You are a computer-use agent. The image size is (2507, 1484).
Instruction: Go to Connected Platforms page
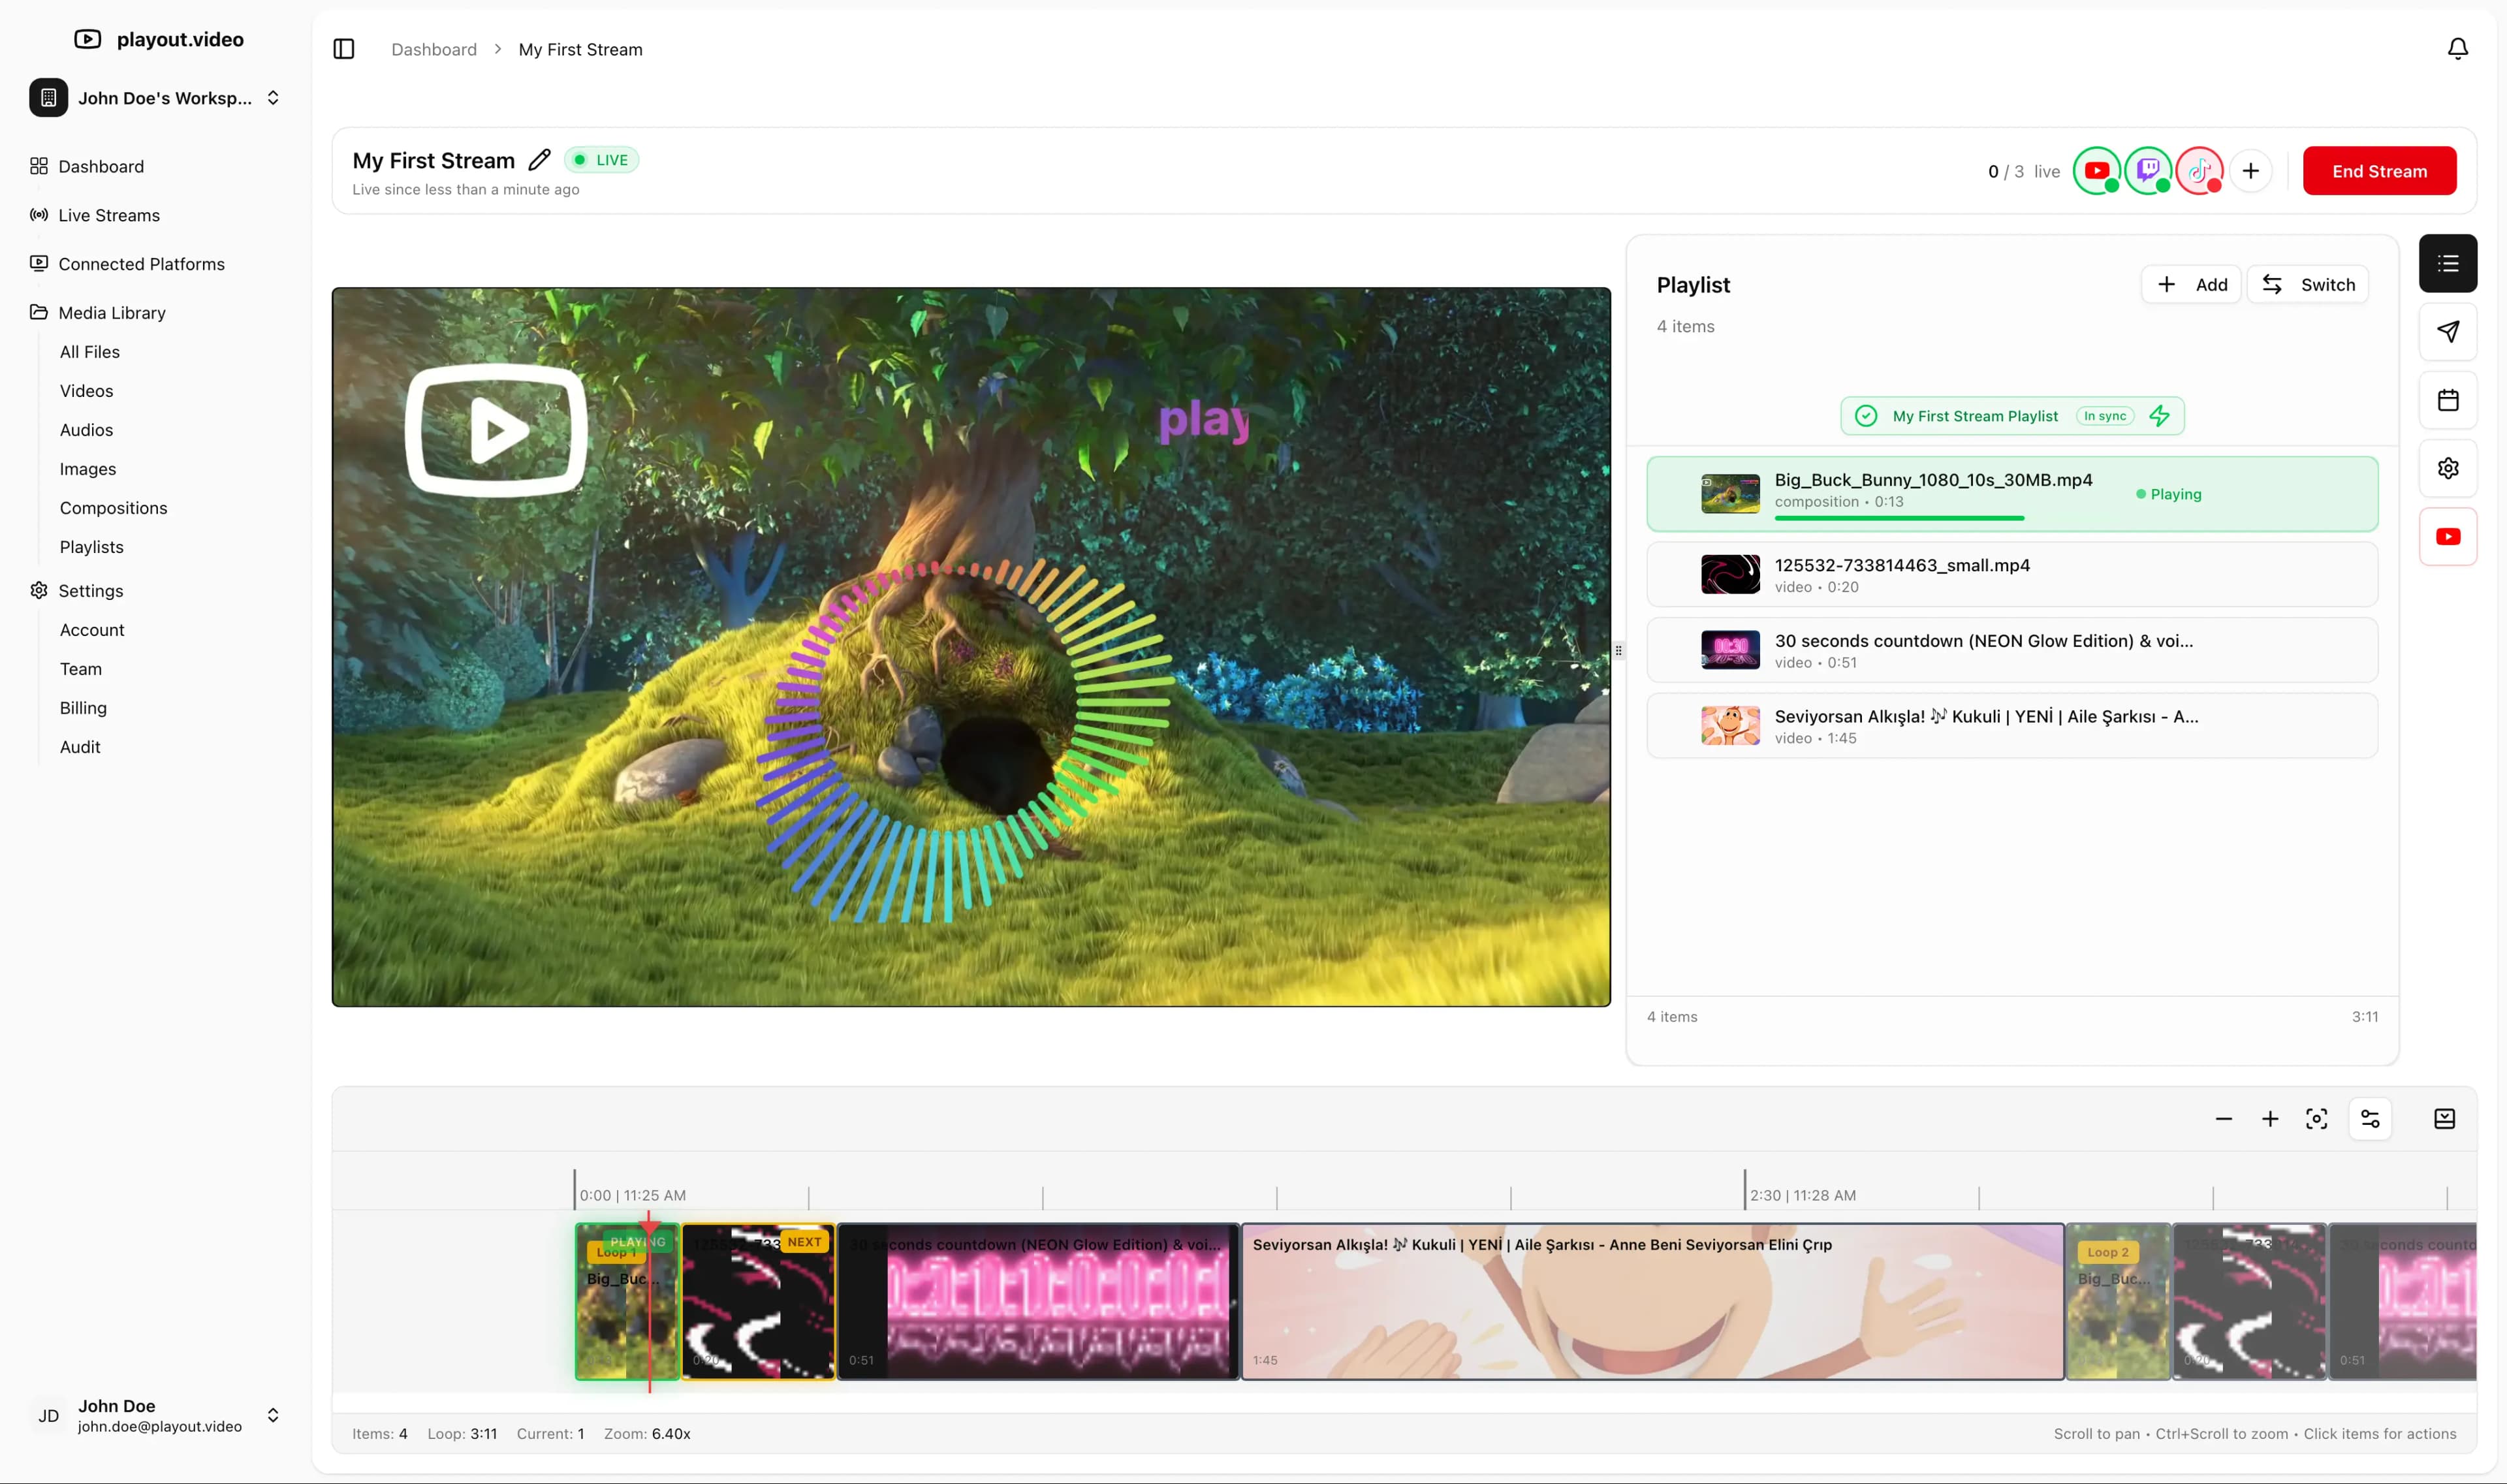point(141,264)
